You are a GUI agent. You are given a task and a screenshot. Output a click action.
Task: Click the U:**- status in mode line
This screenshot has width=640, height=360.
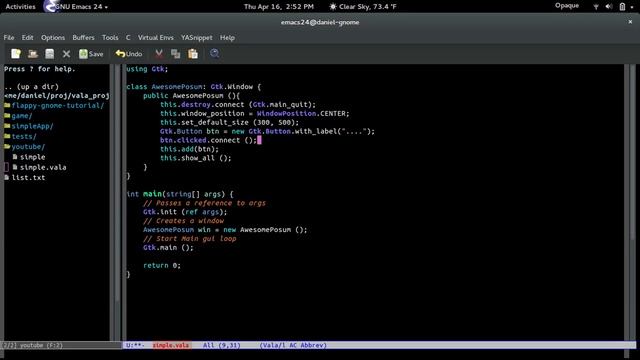tap(135, 345)
